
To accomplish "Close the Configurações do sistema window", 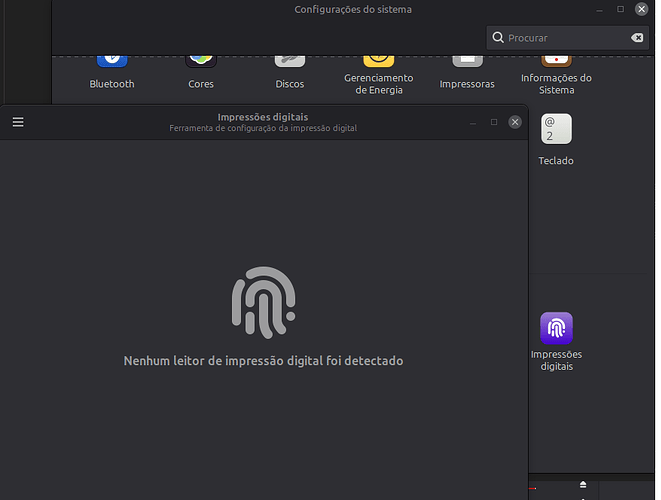I will coord(641,9).
